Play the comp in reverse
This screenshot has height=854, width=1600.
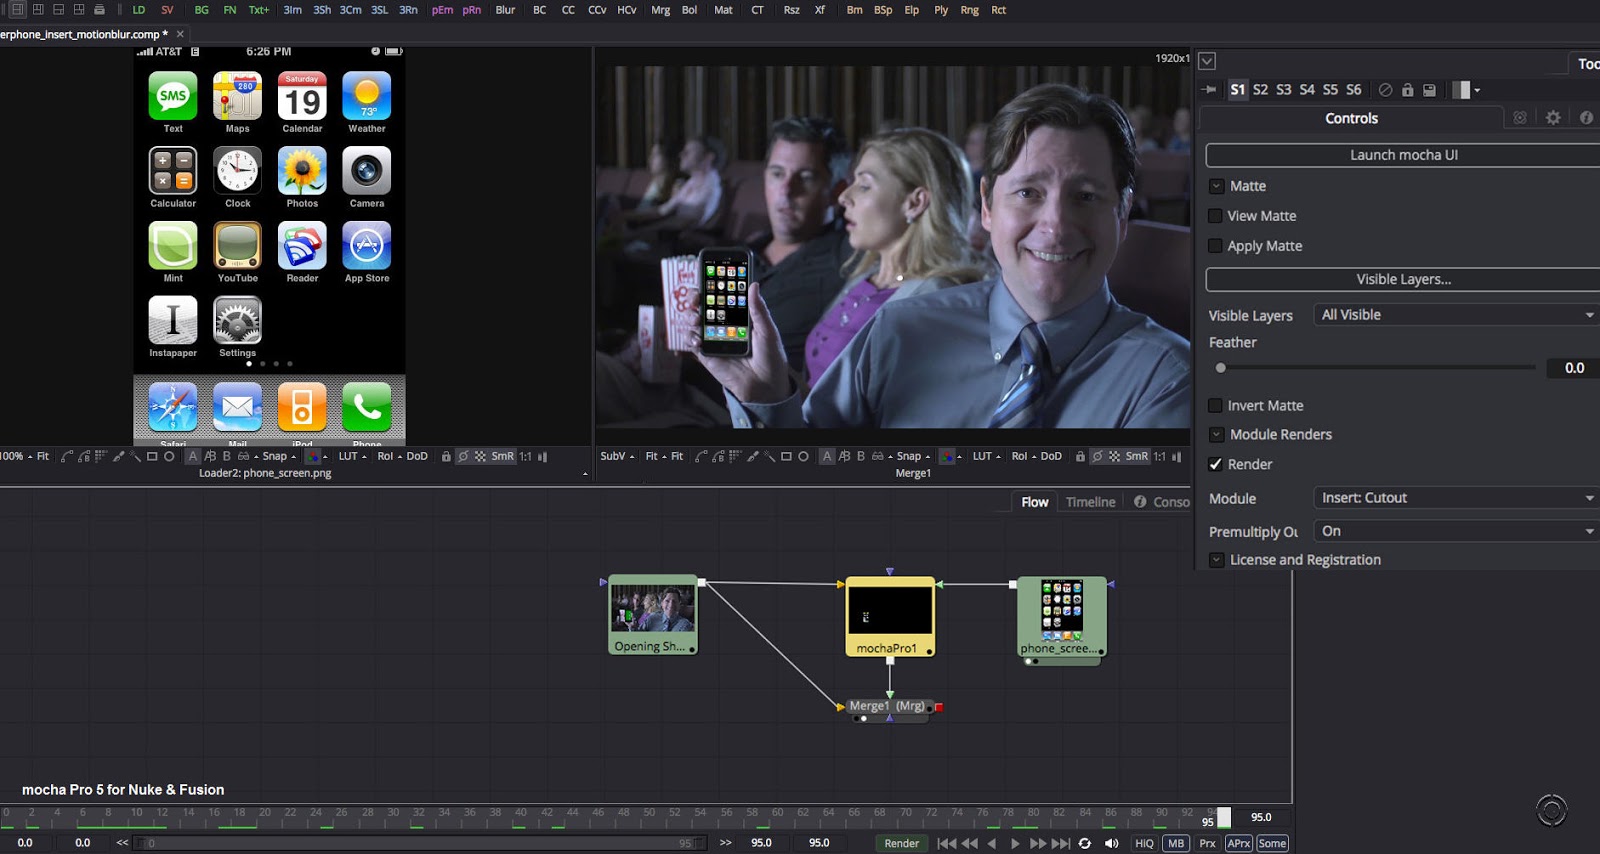click(991, 843)
